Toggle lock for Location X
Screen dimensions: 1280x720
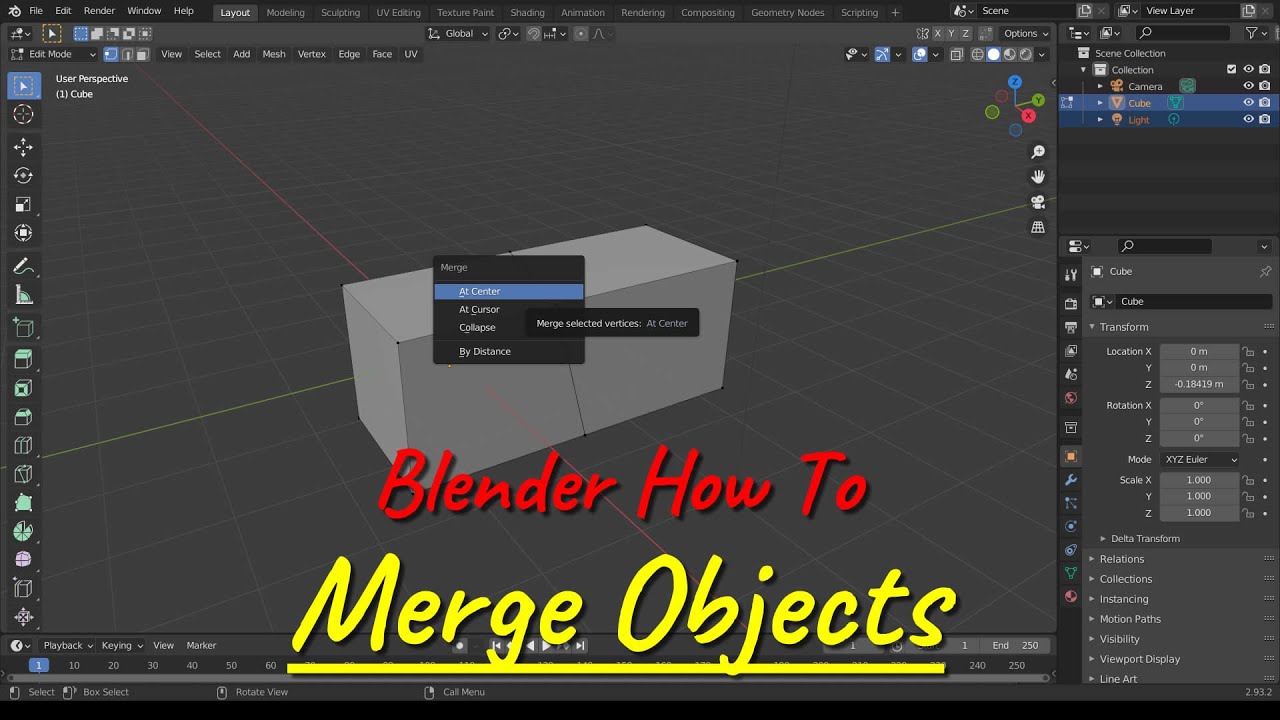point(1248,352)
